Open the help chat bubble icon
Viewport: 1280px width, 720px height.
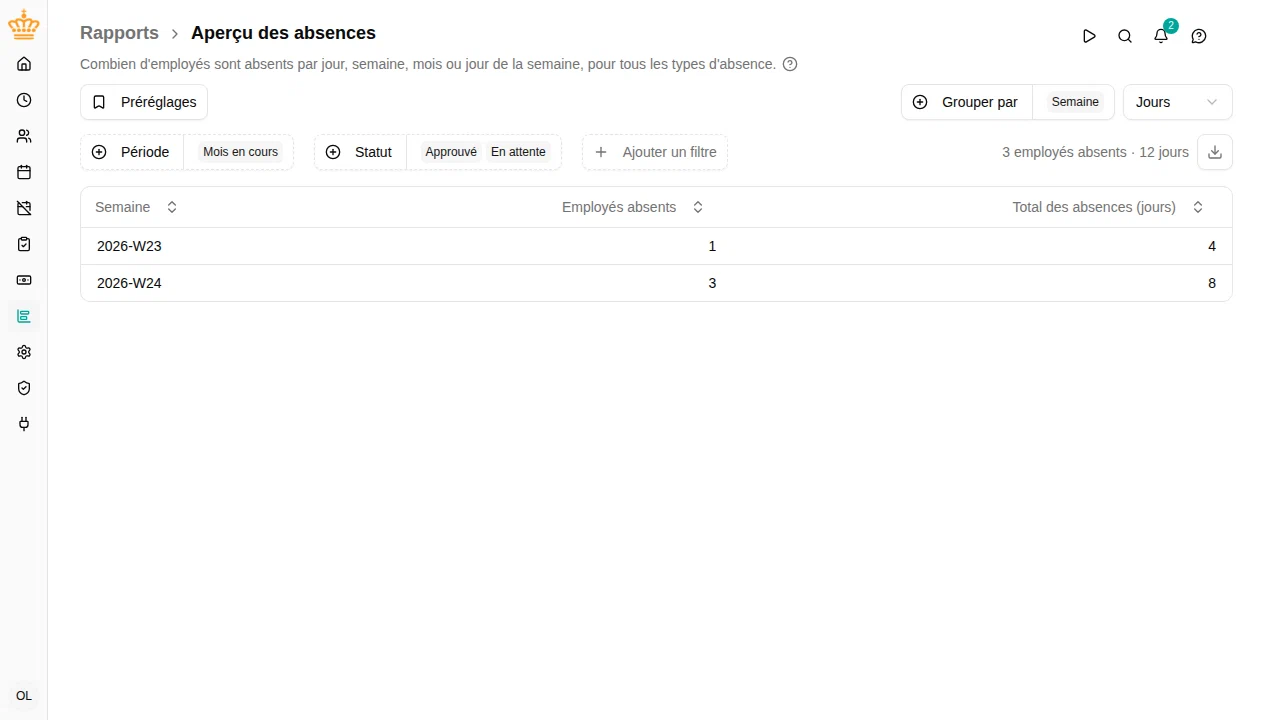click(x=1199, y=36)
